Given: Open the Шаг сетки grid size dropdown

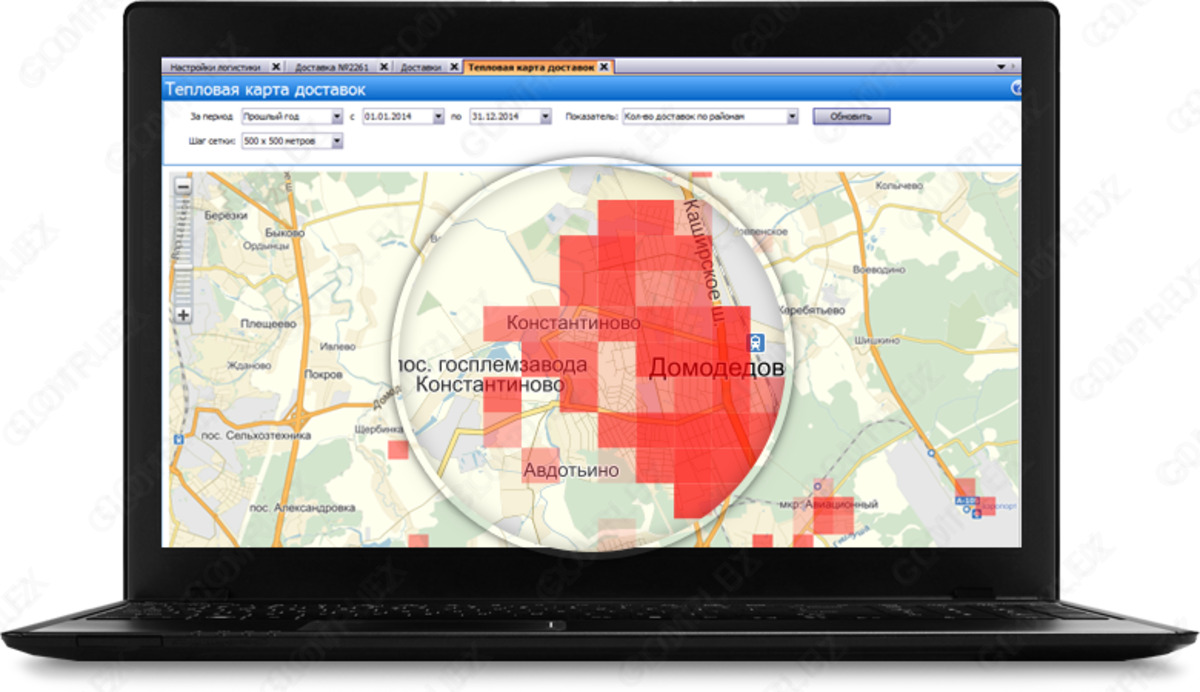Looking at the screenshot, I should (x=336, y=142).
